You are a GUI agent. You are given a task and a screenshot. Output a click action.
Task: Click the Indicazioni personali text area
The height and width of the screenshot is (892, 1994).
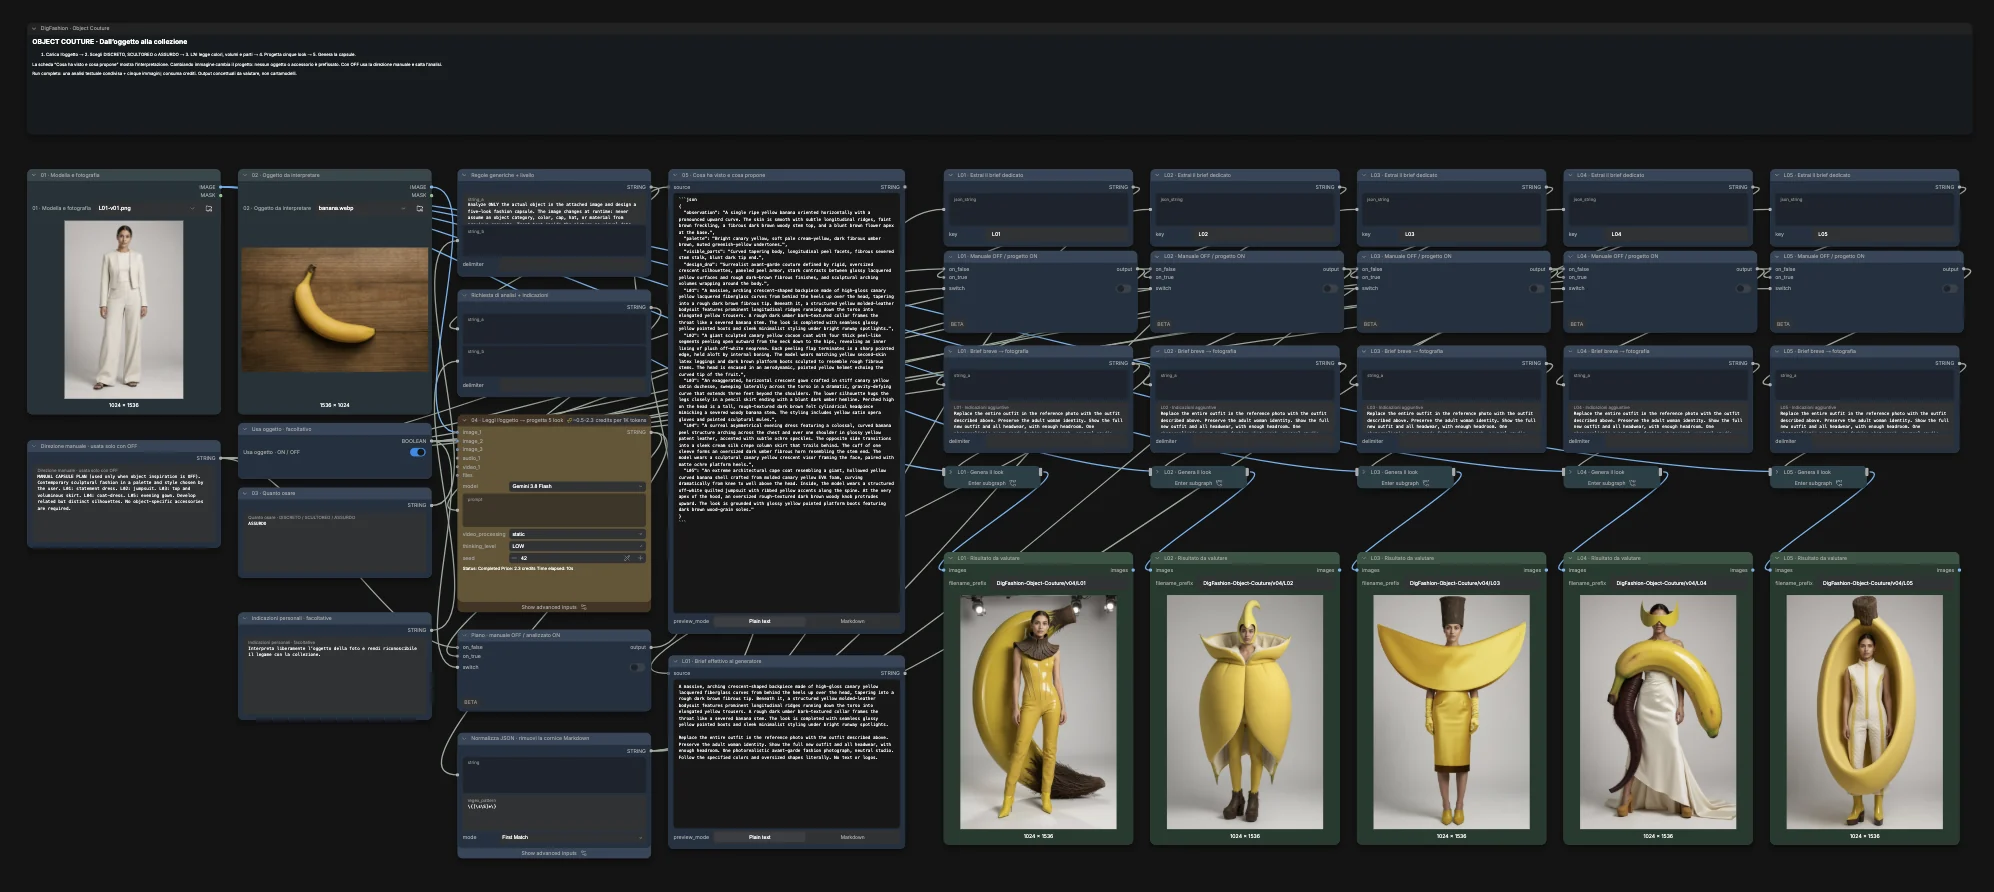click(334, 677)
